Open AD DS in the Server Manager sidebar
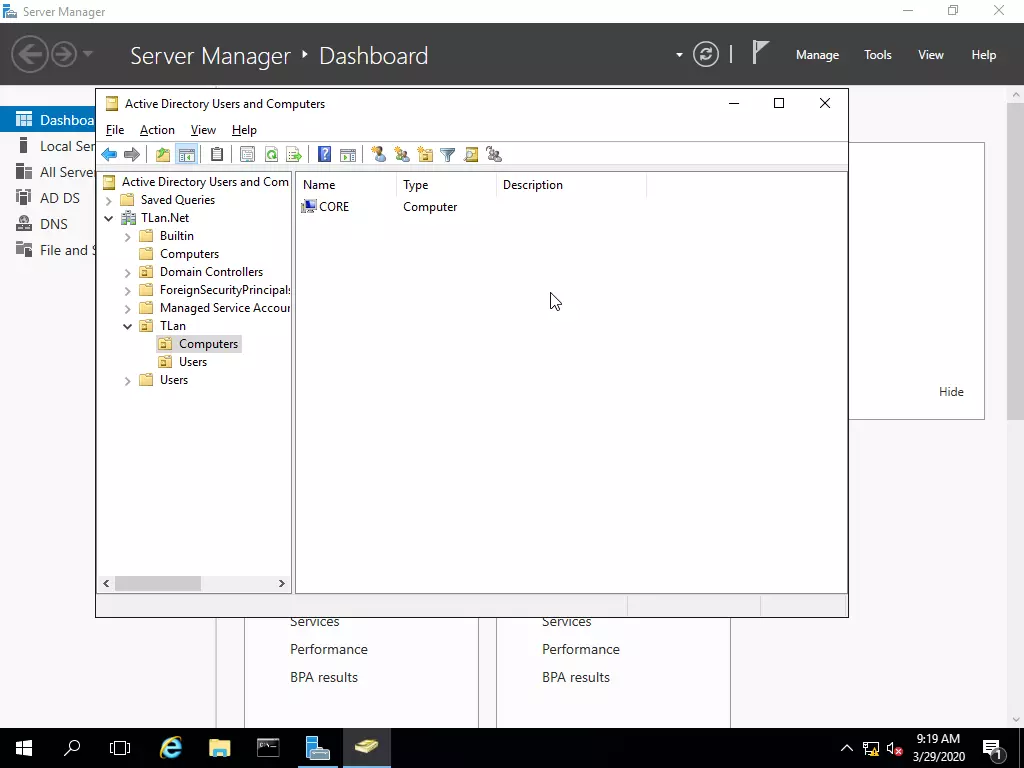1024x768 pixels. coord(48,198)
